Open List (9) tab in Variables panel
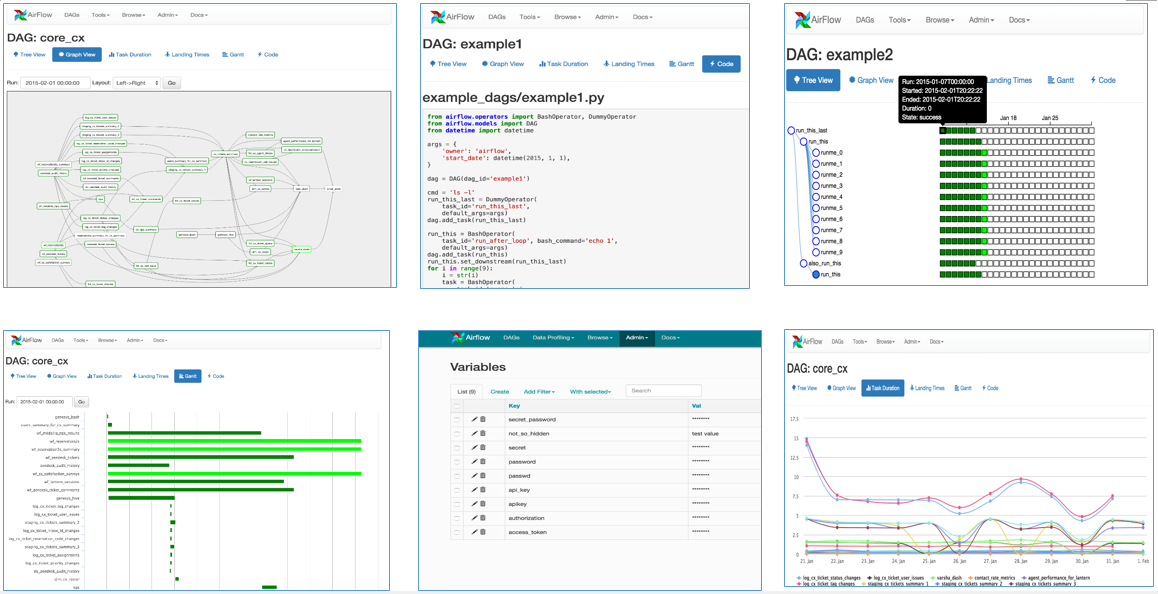Screen dimensions: 1158x594 (465, 392)
